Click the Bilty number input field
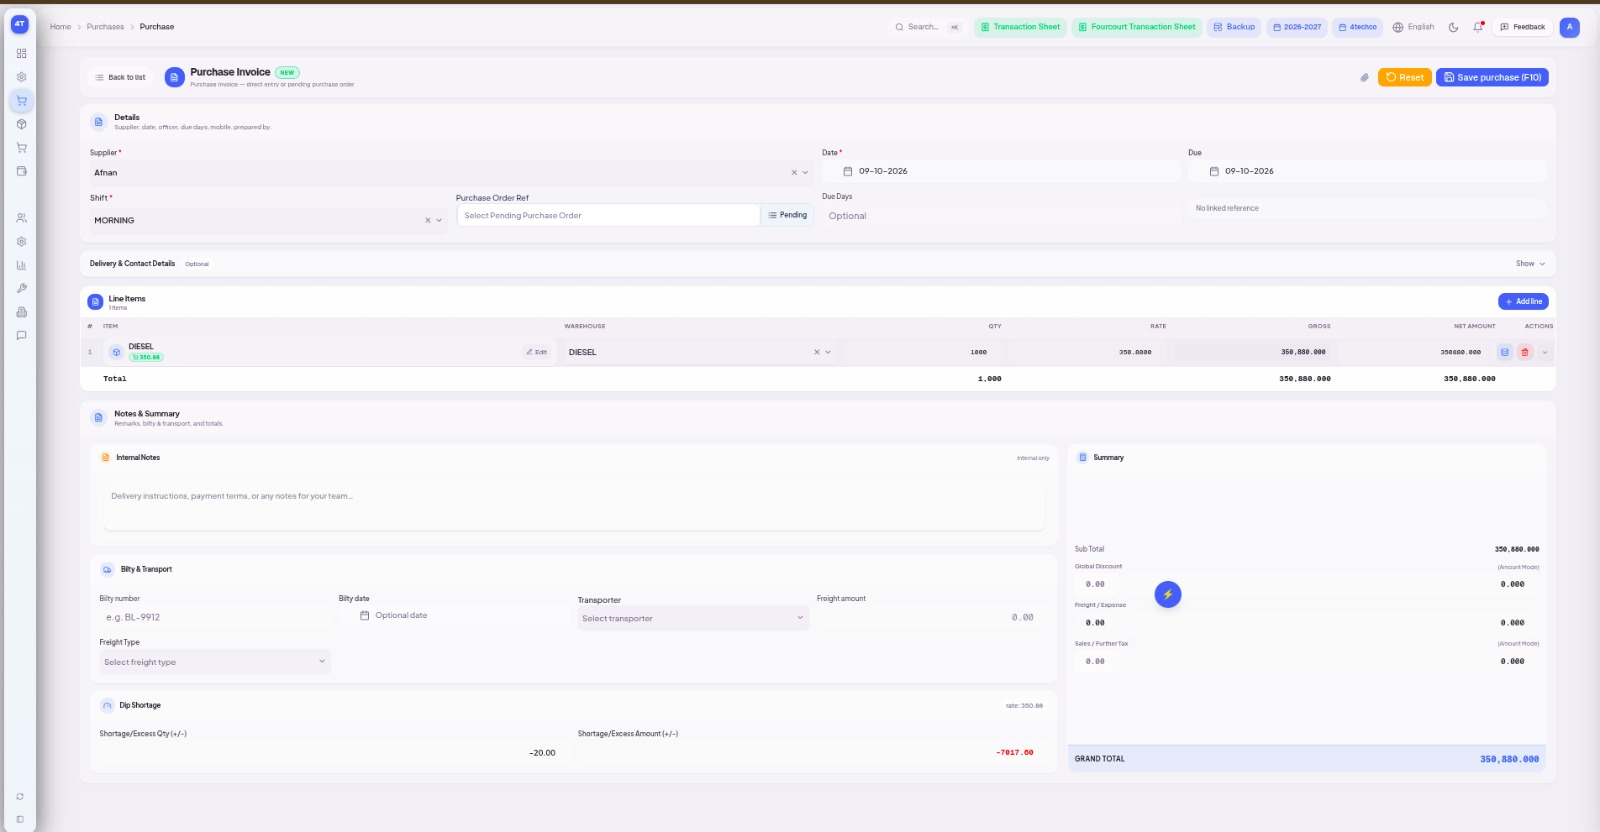The width and height of the screenshot is (1600, 832). click(x=214, y=617)
